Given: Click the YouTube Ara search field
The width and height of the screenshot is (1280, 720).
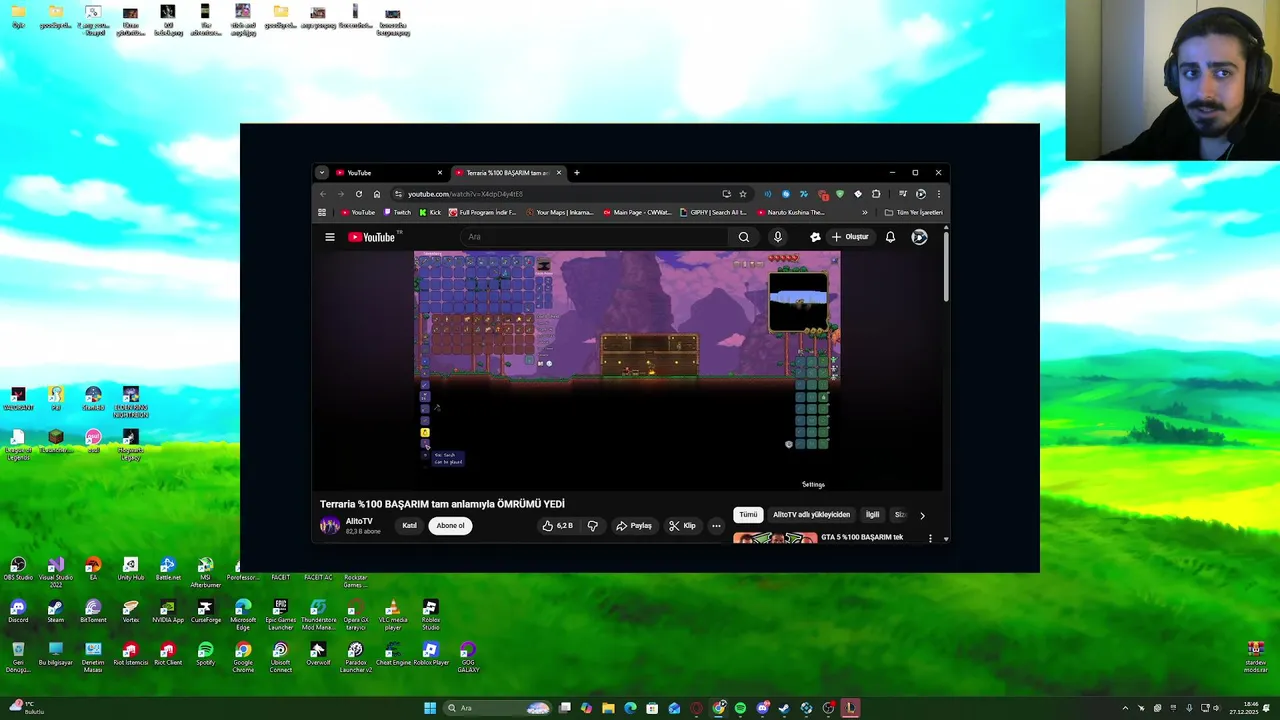Looking at the screenshot, I should coord(595,237).
